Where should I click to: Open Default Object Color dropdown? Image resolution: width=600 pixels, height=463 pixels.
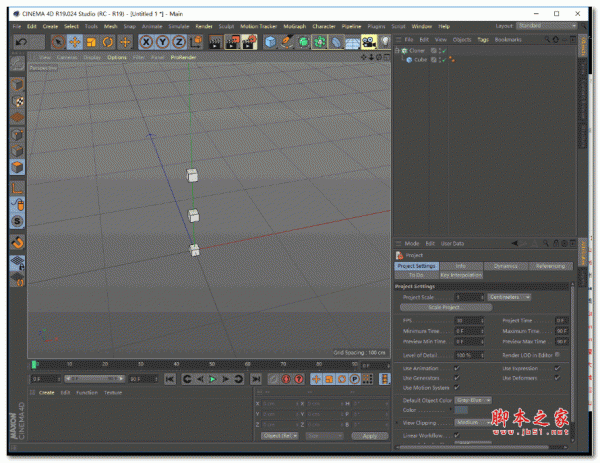(x=473, y=400)
